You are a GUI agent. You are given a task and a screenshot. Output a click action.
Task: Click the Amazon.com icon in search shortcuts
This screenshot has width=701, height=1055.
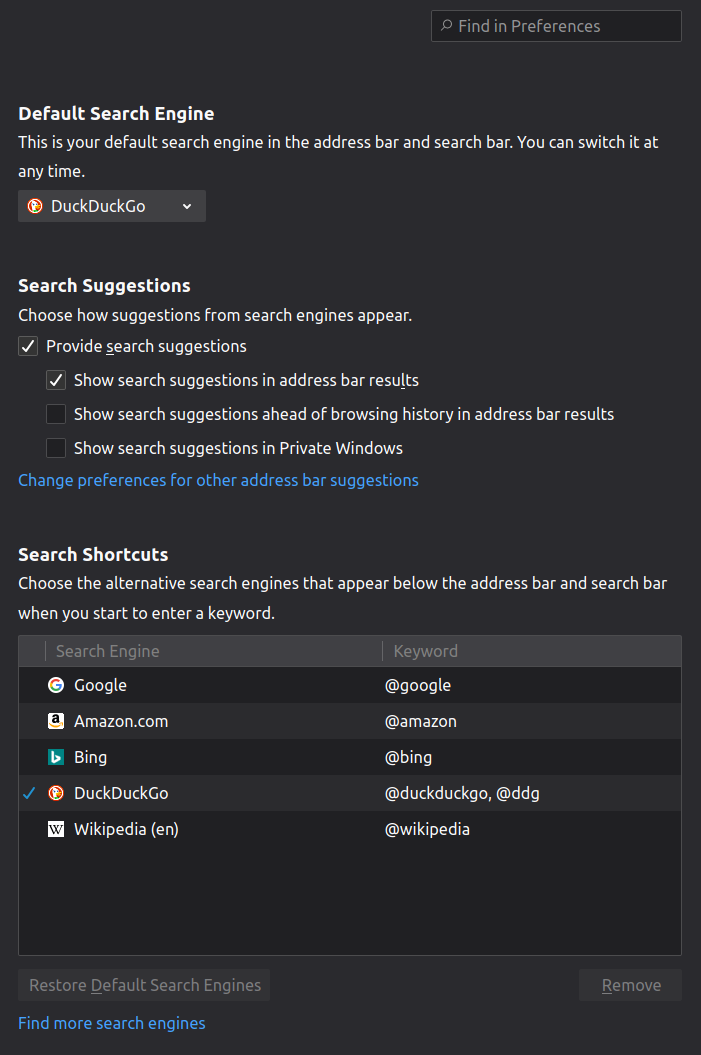coord(56,721)
